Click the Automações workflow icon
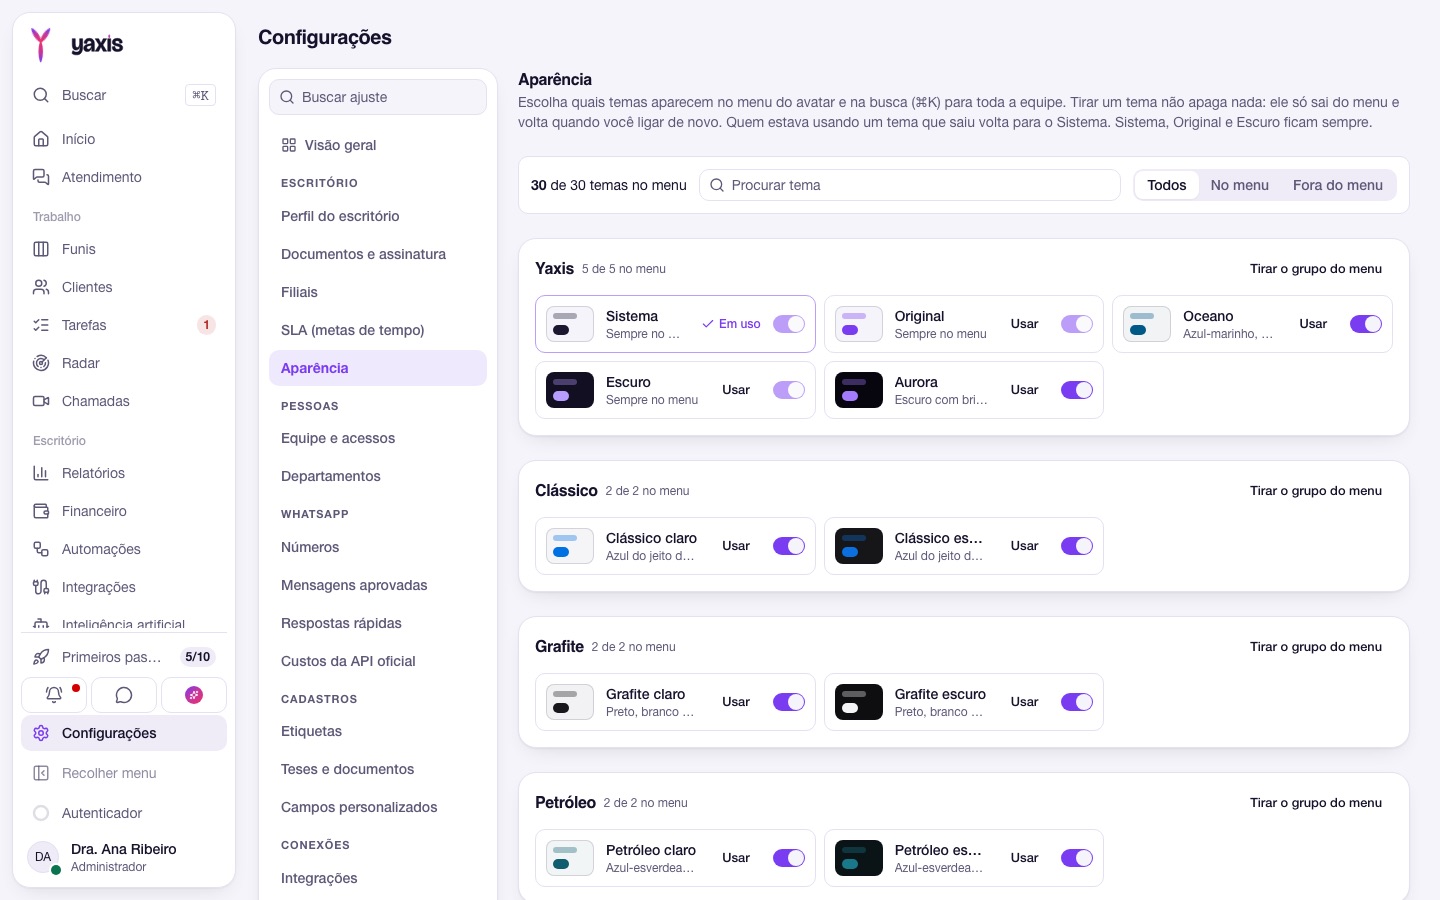1440x900 pixels. 41,549
